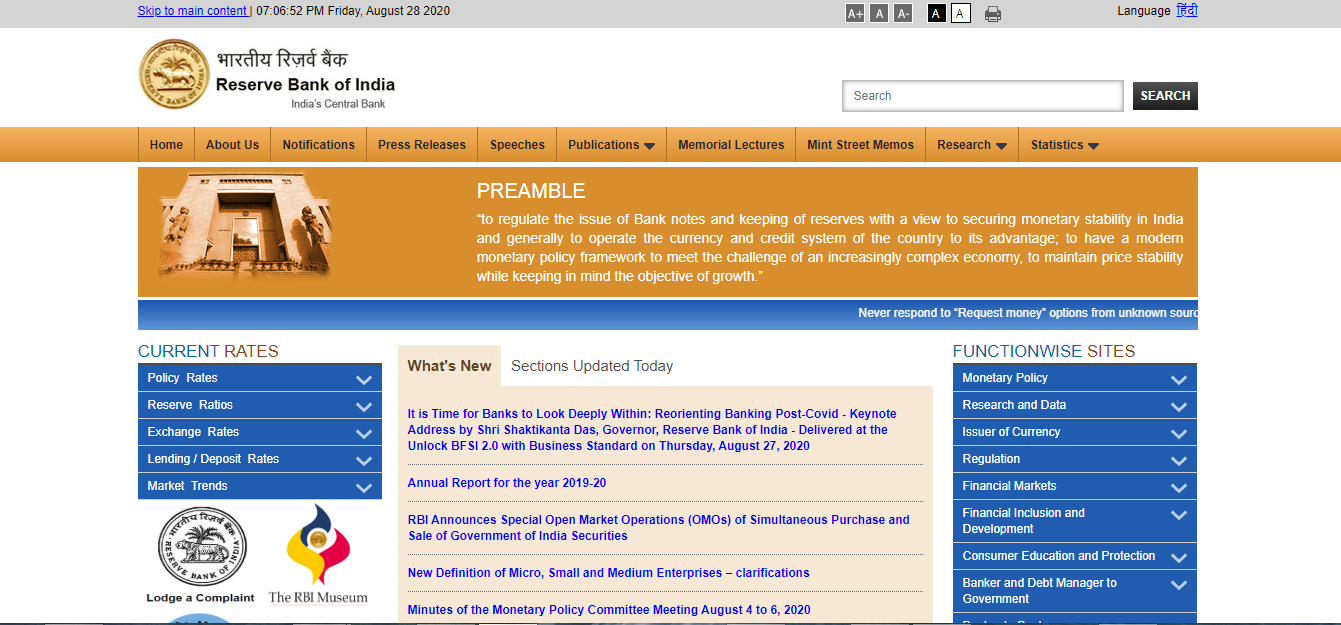Image resolution: width=1341 pixels, height=625 pixels.
Task: Expand the Regulation section
Action: coord(1075,459)
